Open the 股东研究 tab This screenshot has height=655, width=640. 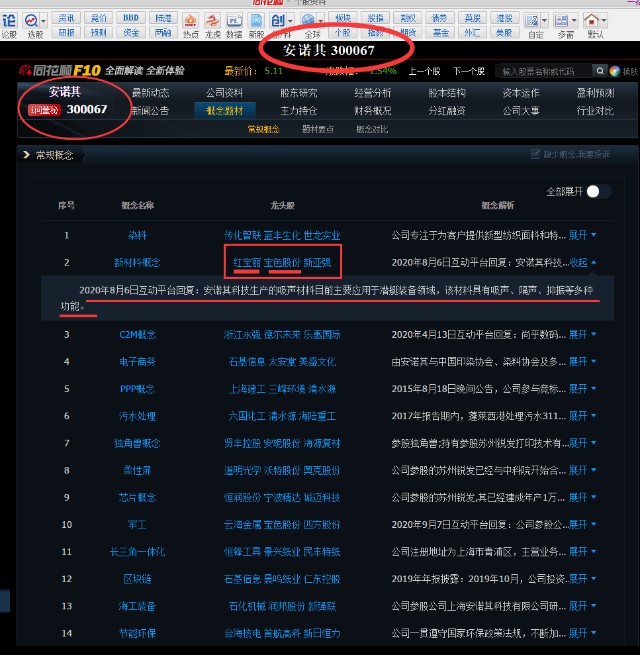pos(299,93)
